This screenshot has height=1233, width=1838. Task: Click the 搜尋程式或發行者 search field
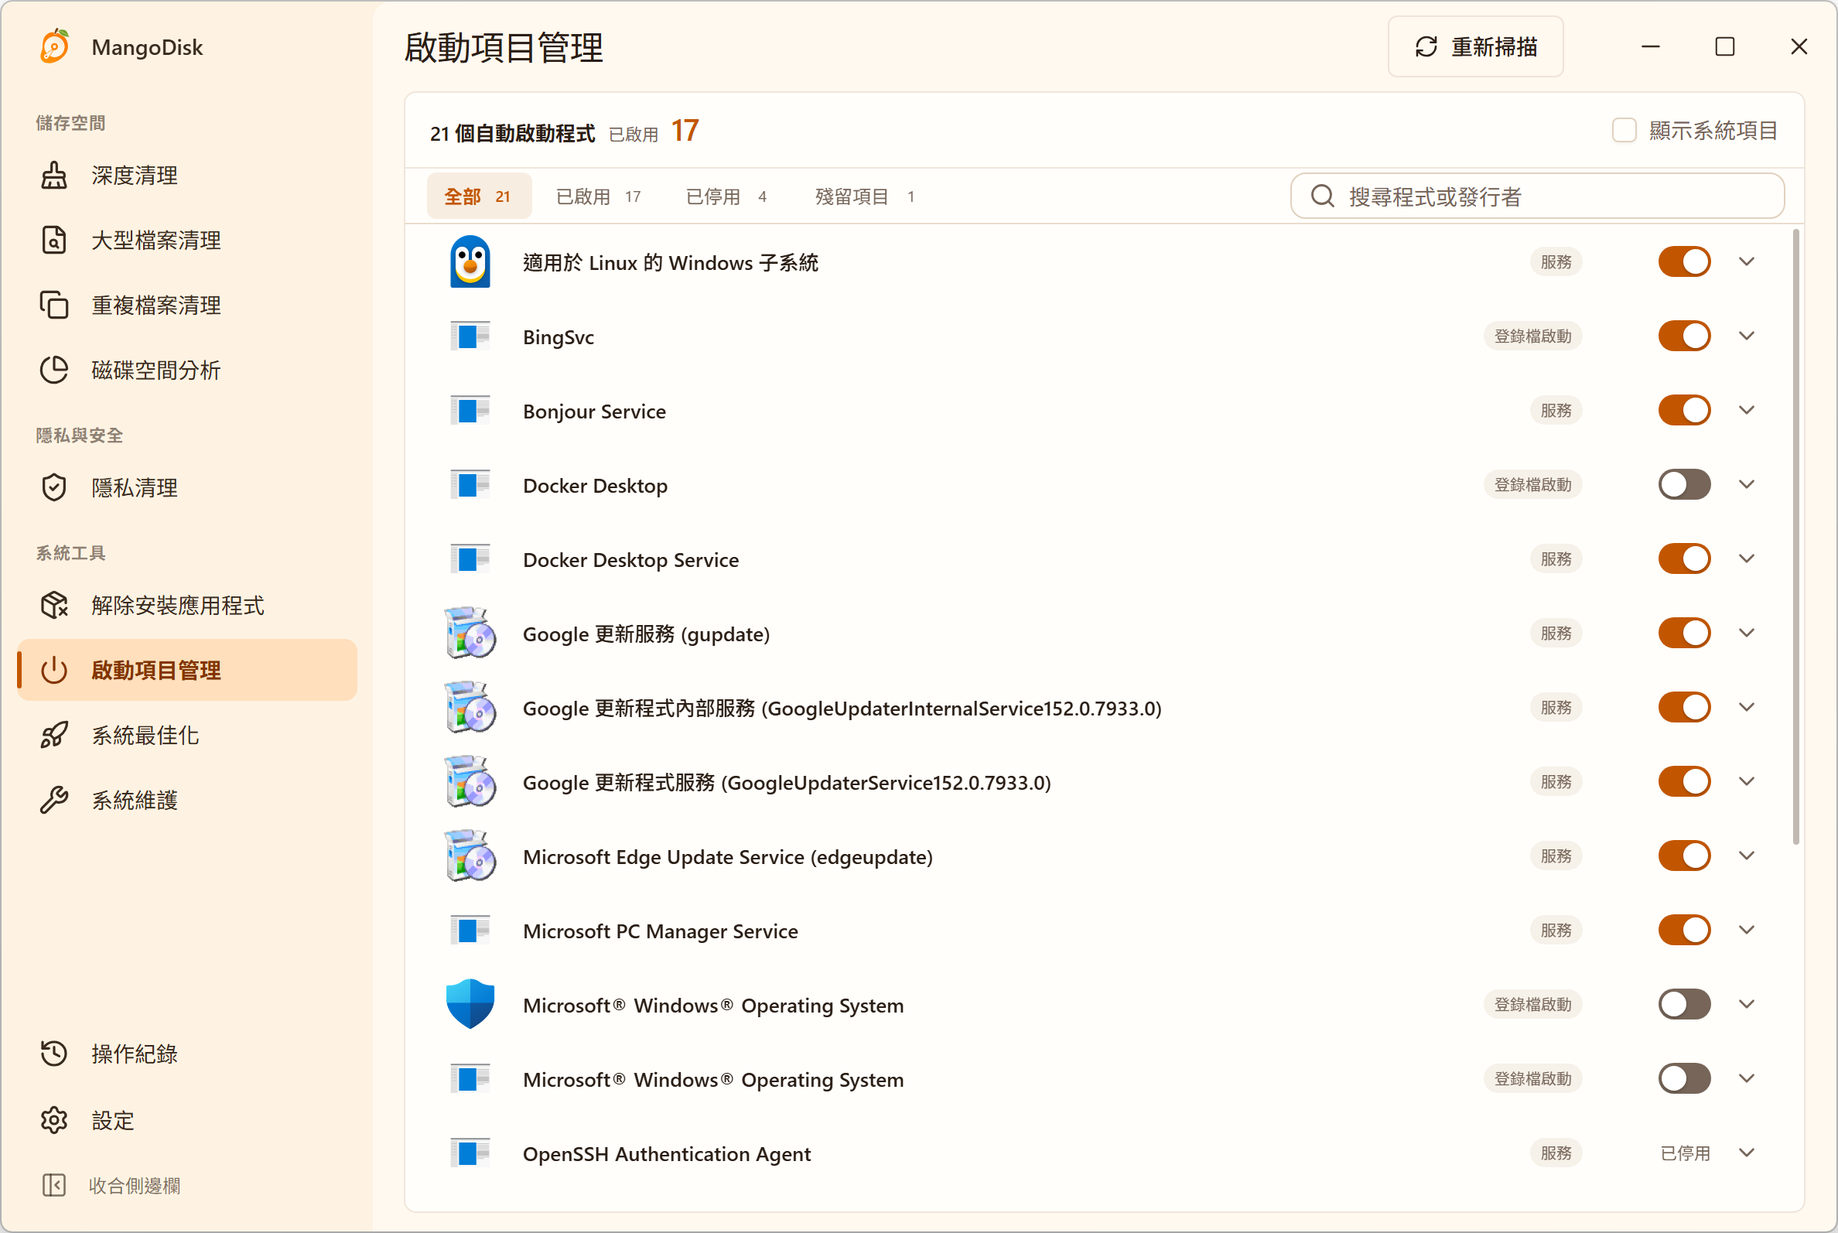click(x=1538, y=196)
